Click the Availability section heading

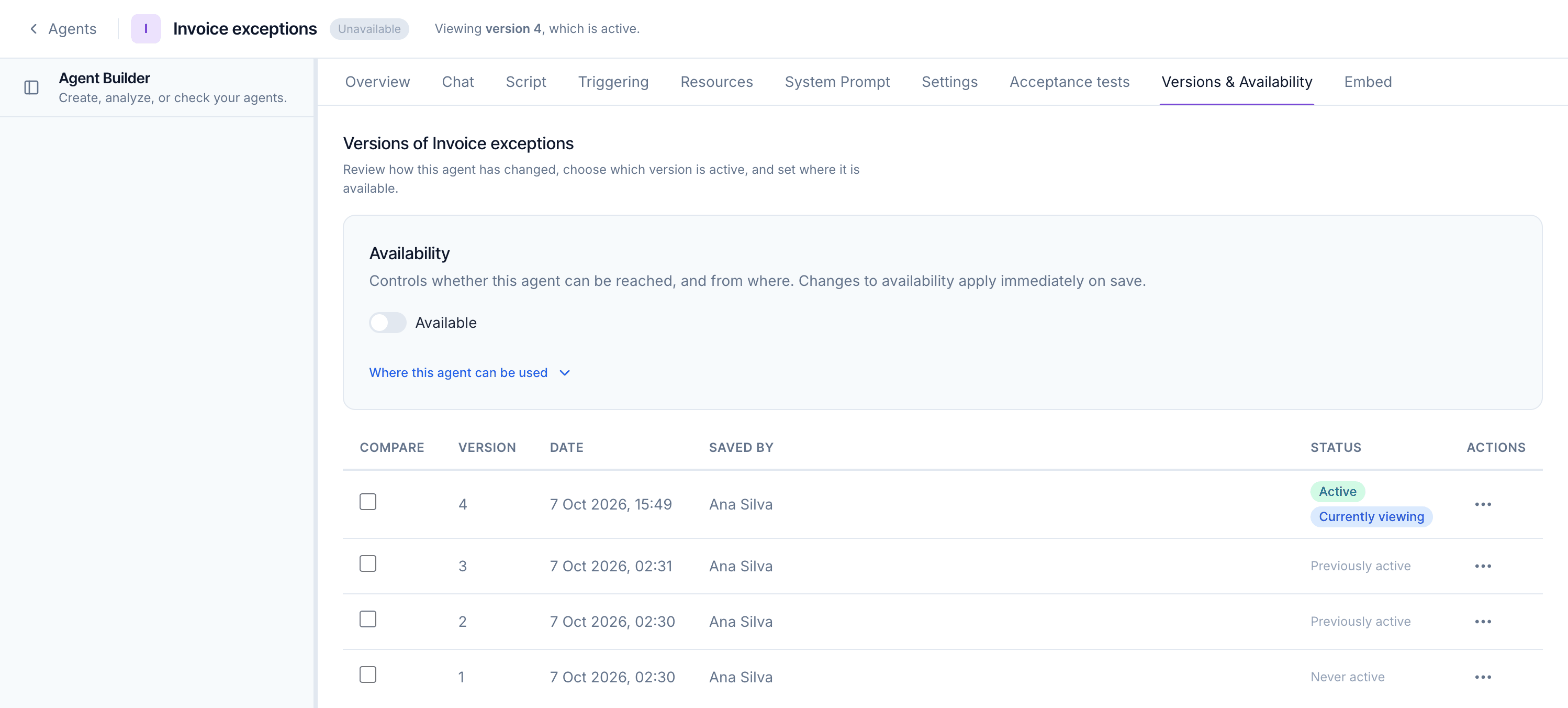coord(410,254)
